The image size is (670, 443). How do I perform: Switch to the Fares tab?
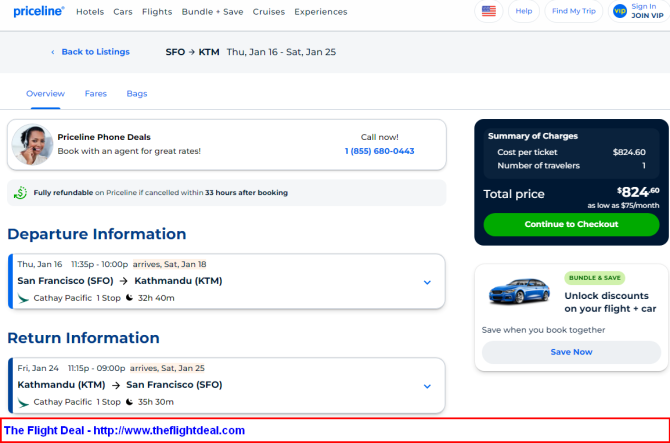click(x=96, y=94)
